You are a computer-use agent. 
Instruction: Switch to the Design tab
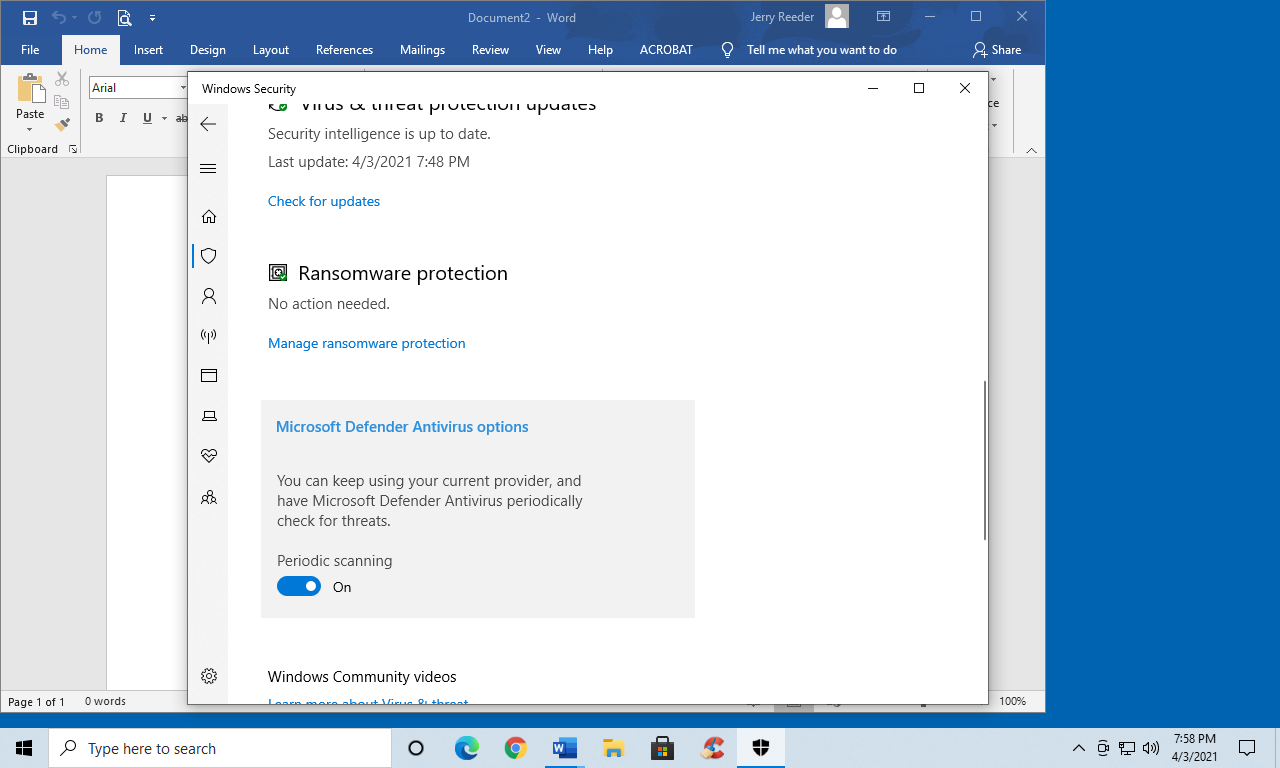(x=207, y=50)
